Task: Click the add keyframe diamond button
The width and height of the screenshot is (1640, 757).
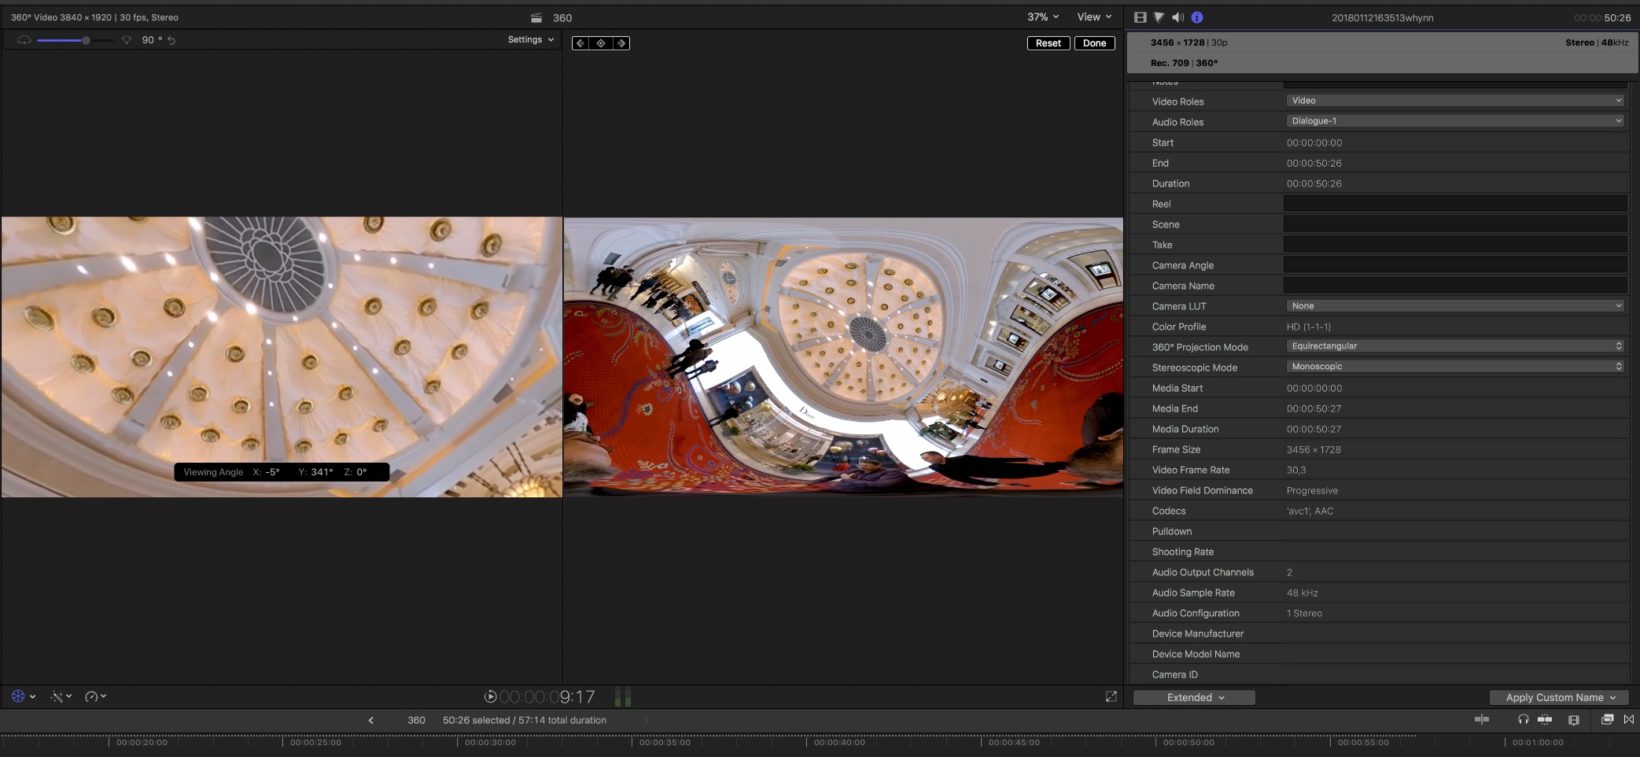Action: (601, 43)
